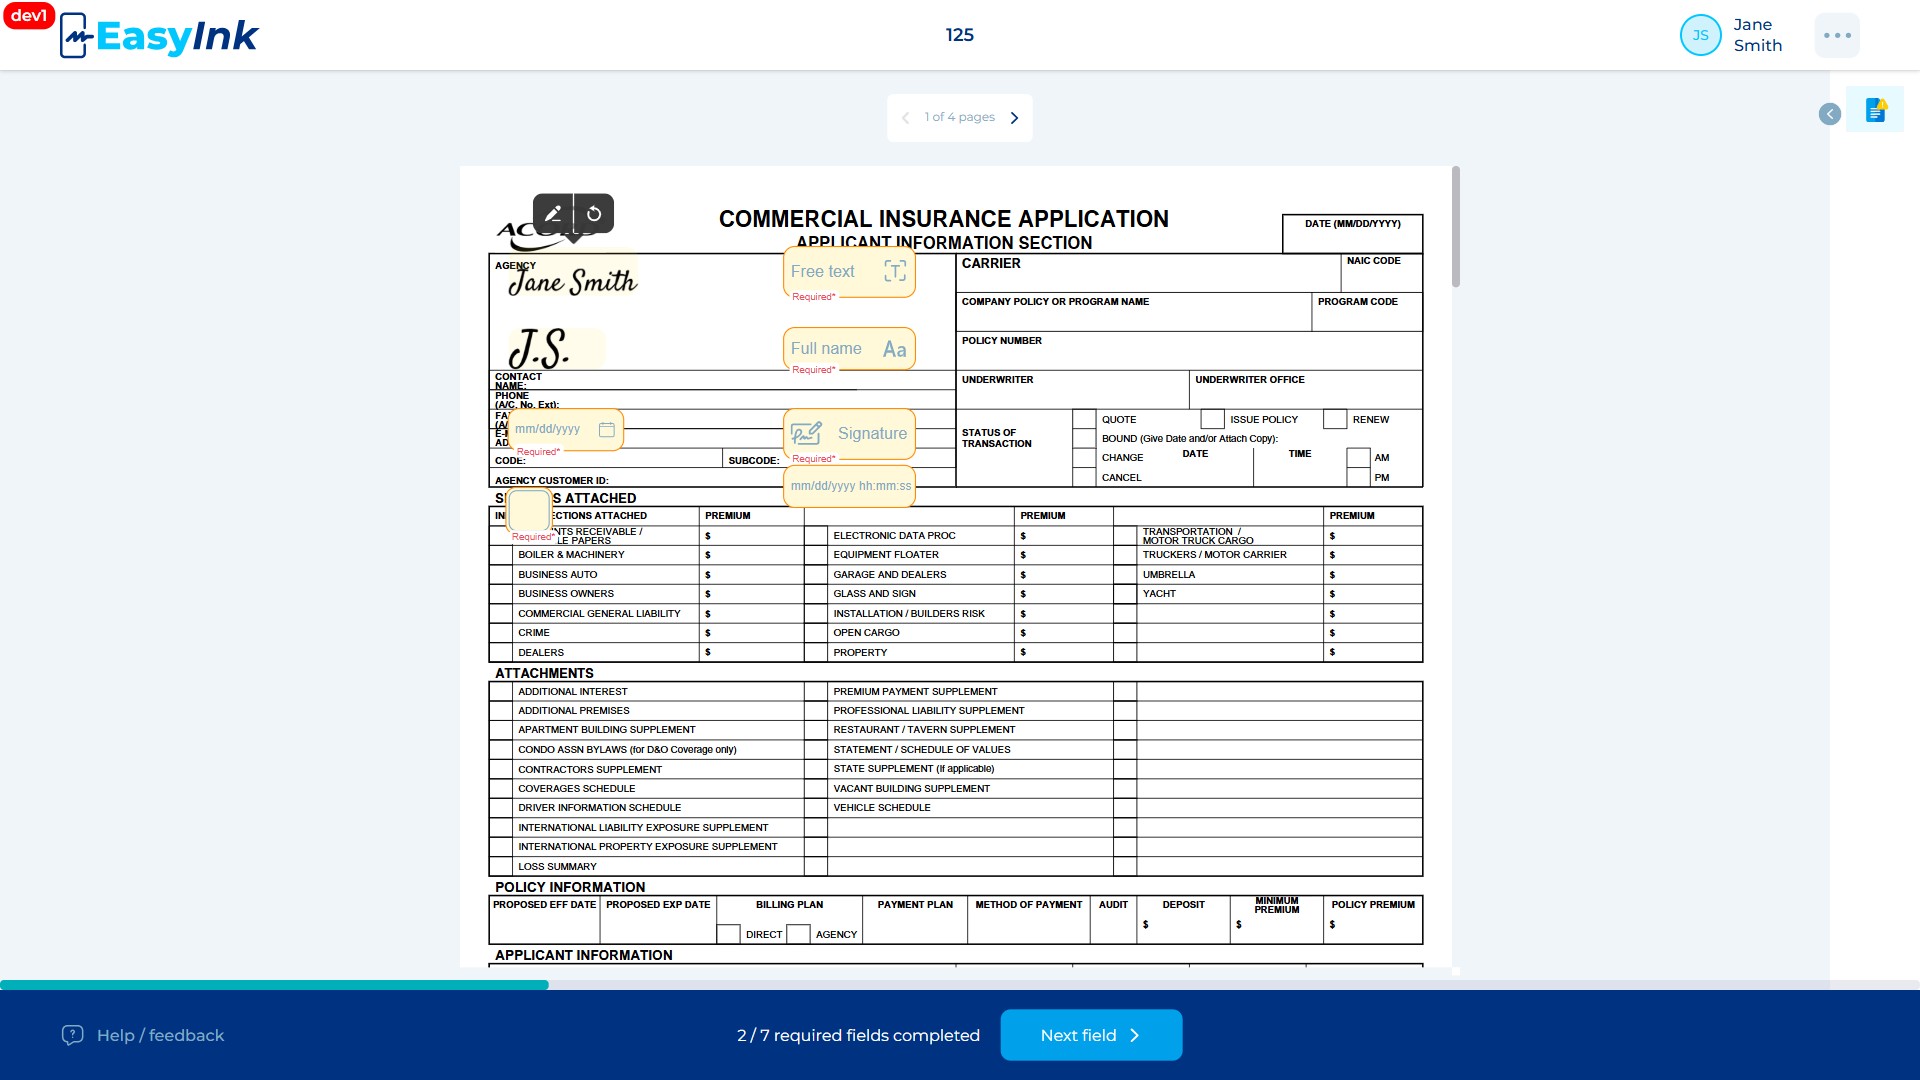Check the PM time checkbox
The height and width of the screenshot is (1080, 1920).
1358,477
